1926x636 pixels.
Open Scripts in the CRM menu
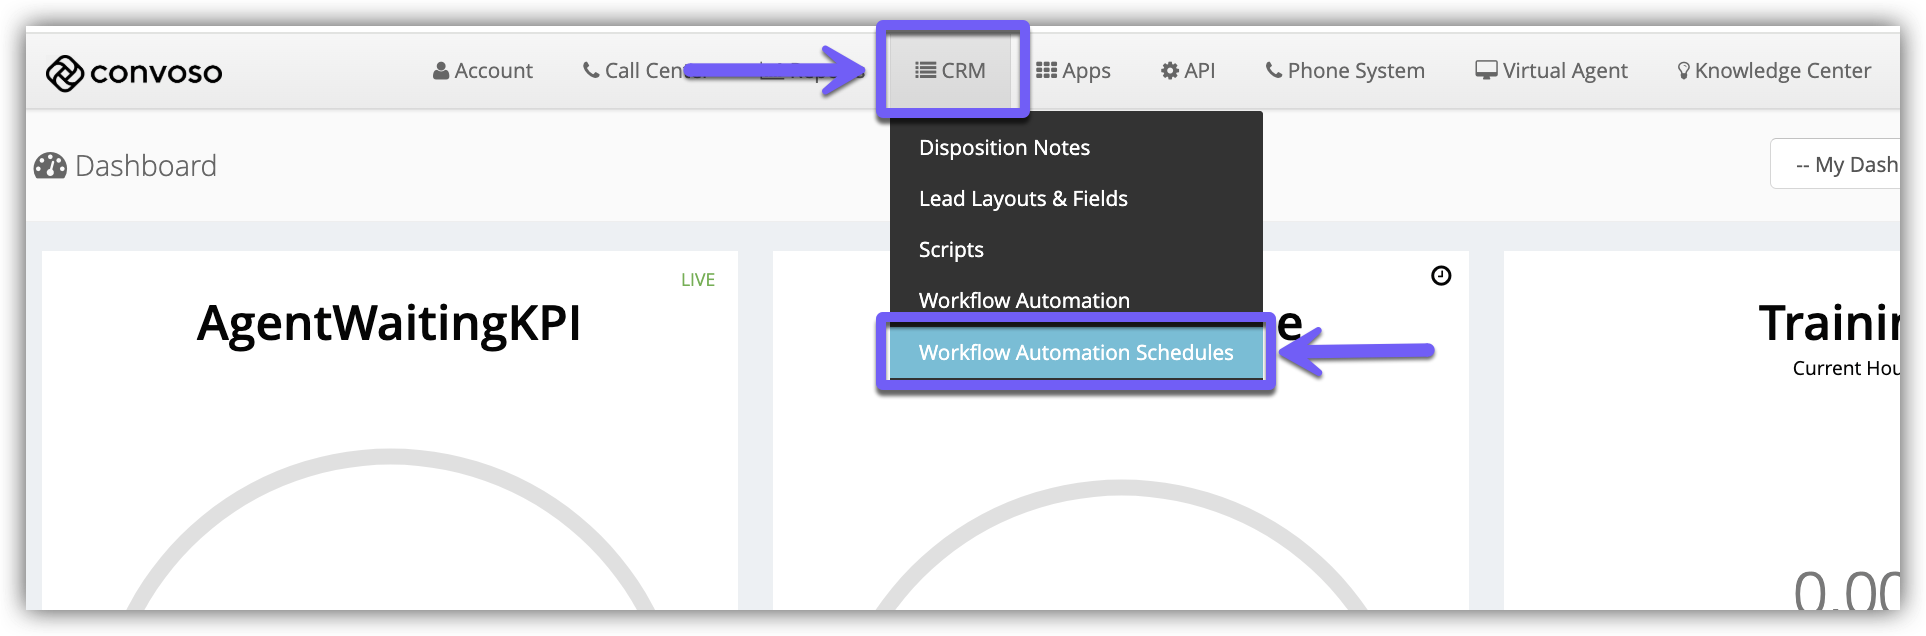pos(951,250)
